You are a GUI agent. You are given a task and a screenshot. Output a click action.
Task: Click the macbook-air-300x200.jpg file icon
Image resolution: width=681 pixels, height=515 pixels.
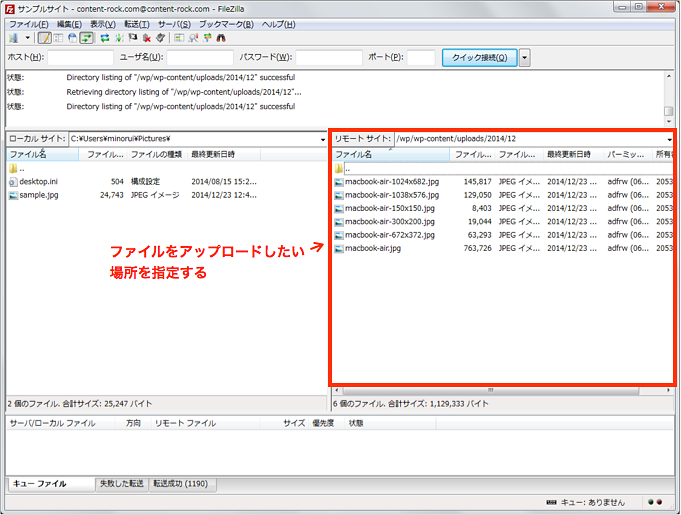(x=339, y=222)
